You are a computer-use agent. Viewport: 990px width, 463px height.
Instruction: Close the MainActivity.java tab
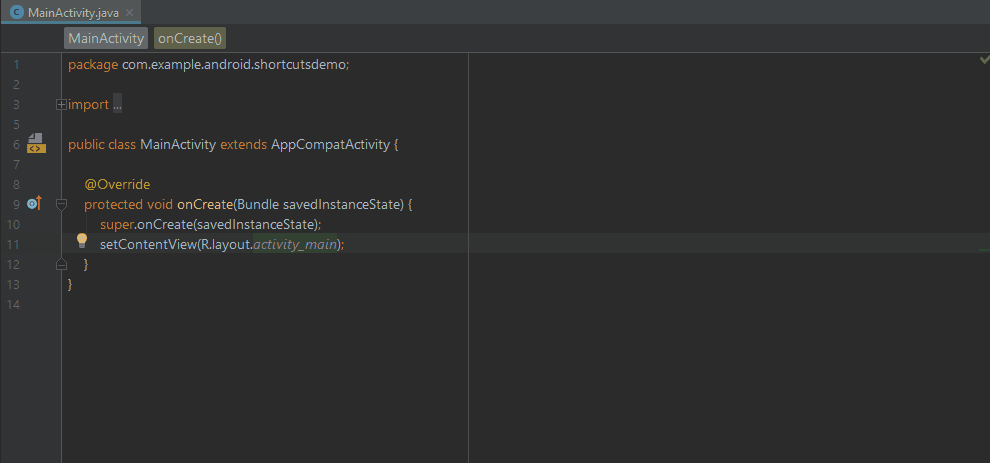pos(129,13)
